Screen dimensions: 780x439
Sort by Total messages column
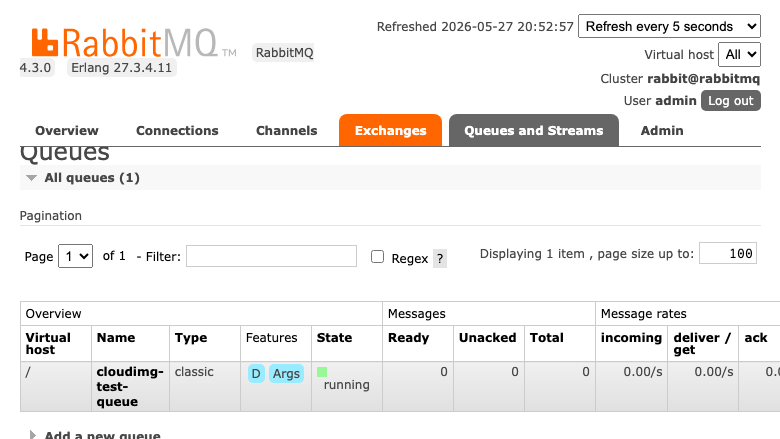tap(546, 338)
